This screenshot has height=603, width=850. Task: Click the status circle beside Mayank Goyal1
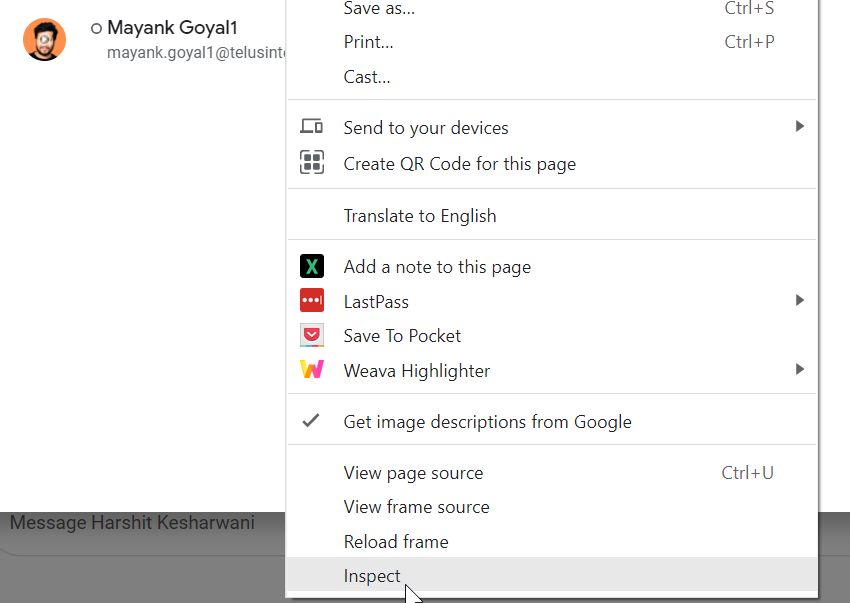tap(96, 29)
